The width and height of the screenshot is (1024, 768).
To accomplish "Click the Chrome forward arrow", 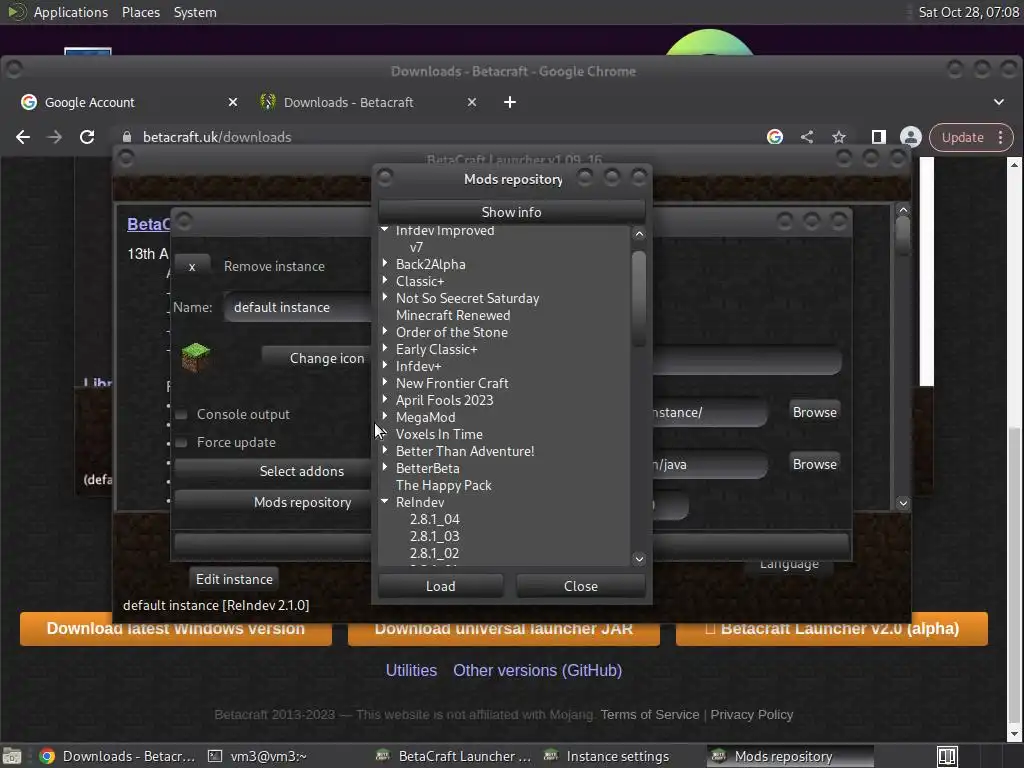I will pos(55,137).
